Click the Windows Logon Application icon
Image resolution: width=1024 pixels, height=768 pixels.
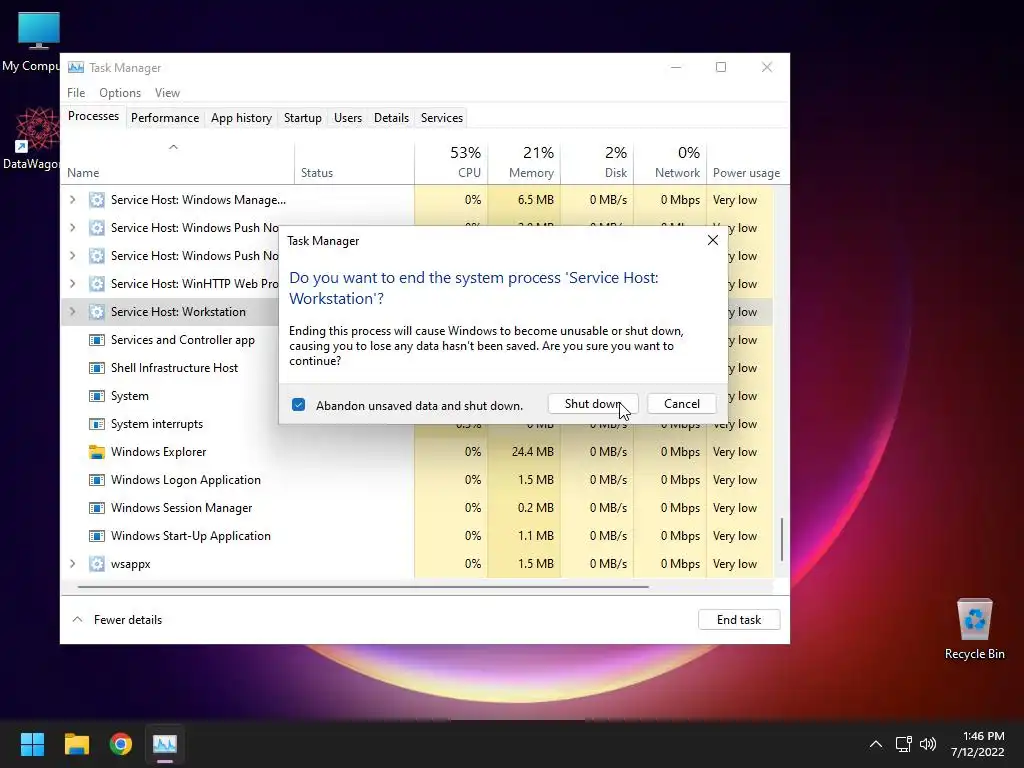click(x=97, y=480)
